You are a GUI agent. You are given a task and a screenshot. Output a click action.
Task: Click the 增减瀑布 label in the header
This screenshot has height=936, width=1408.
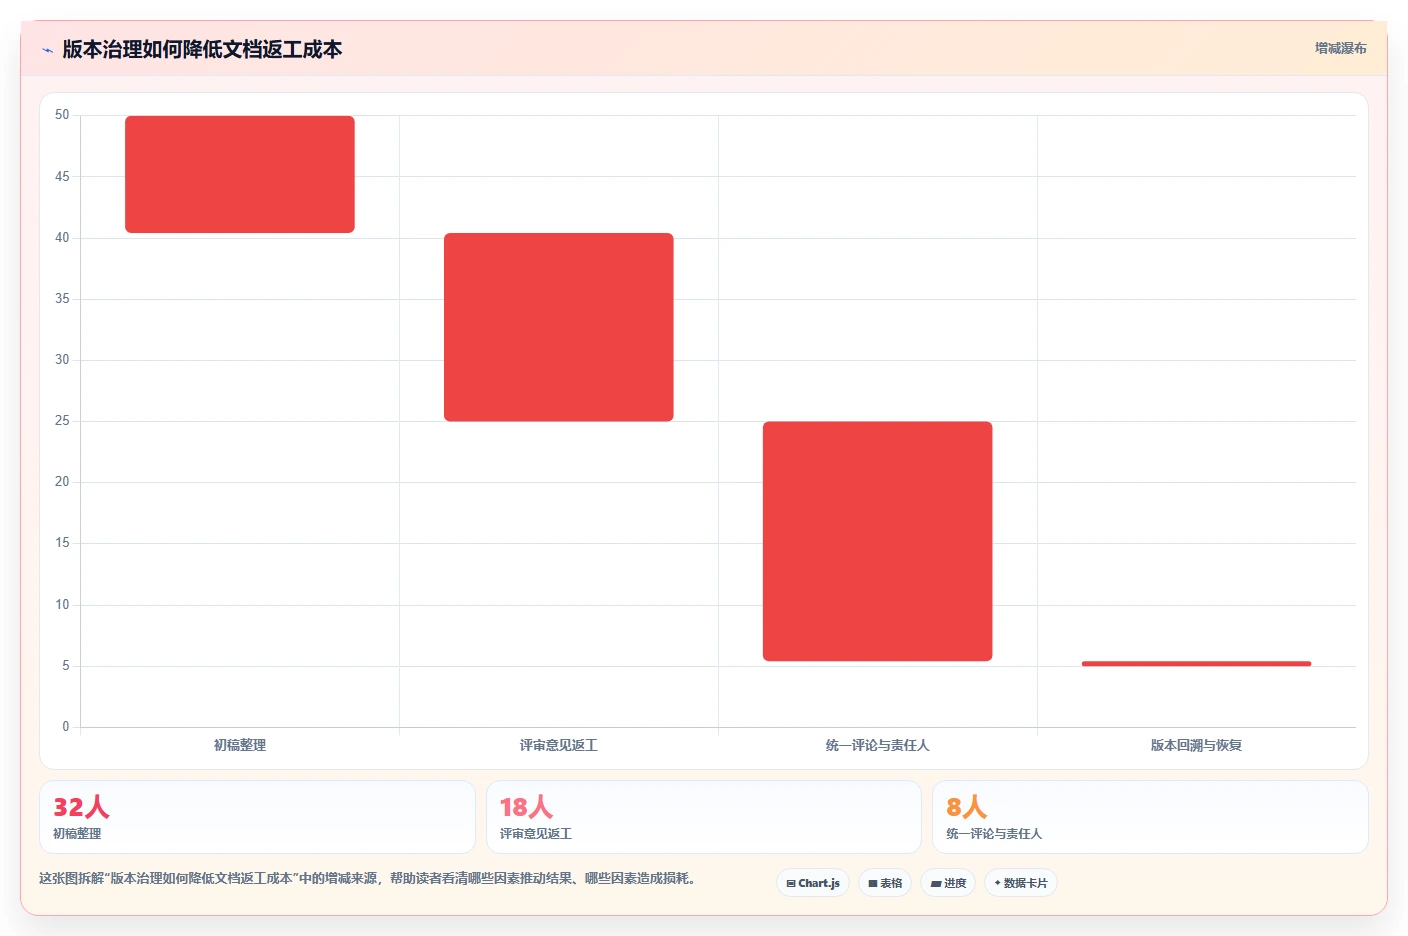pyautogui.click(x=1340, y=48)
